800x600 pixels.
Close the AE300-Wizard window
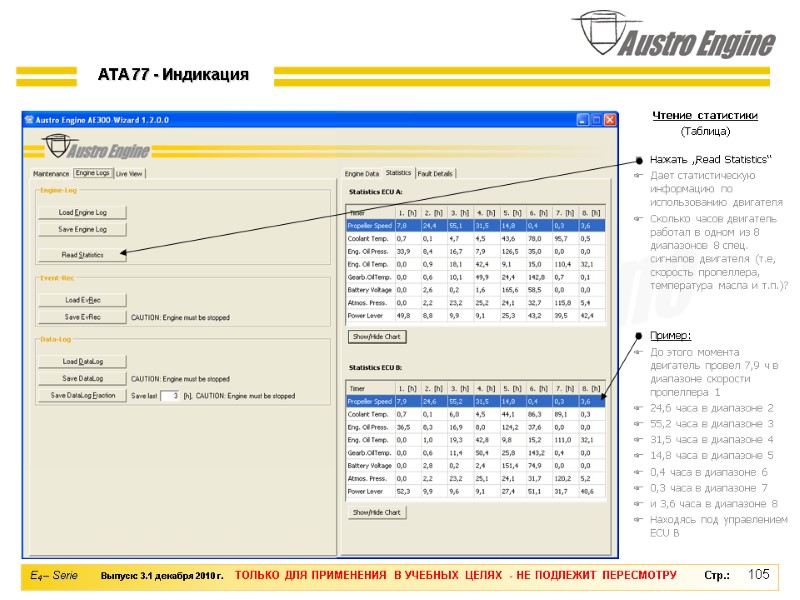click(x=610, y=120)
